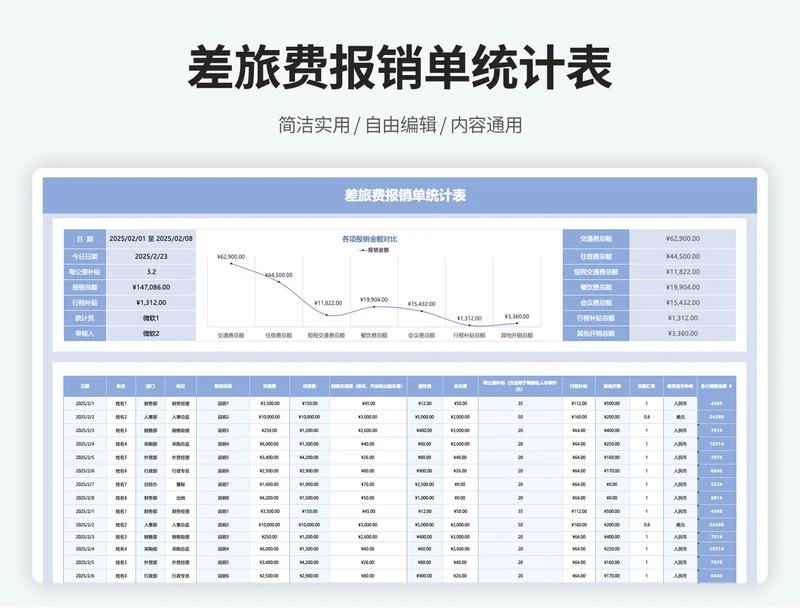Image resolution: width=800 pixels, height=616 pixels.
Task: Click the 住宿费总额 total ¥44,500.00
Action: coord(684,255)
